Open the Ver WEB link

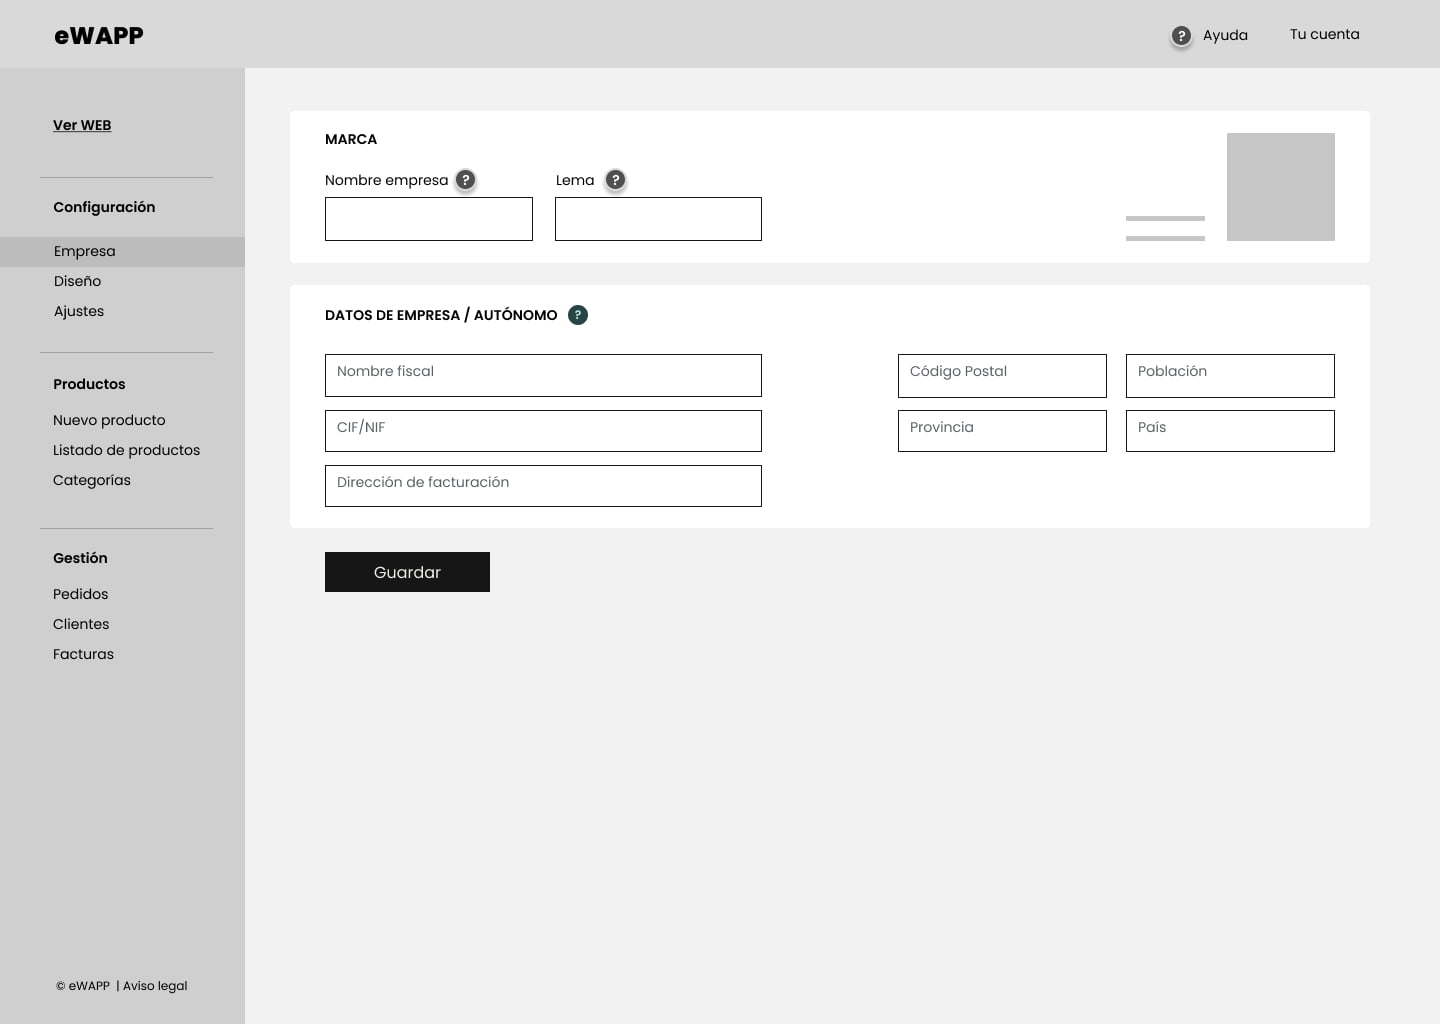[x=82, y=125]
